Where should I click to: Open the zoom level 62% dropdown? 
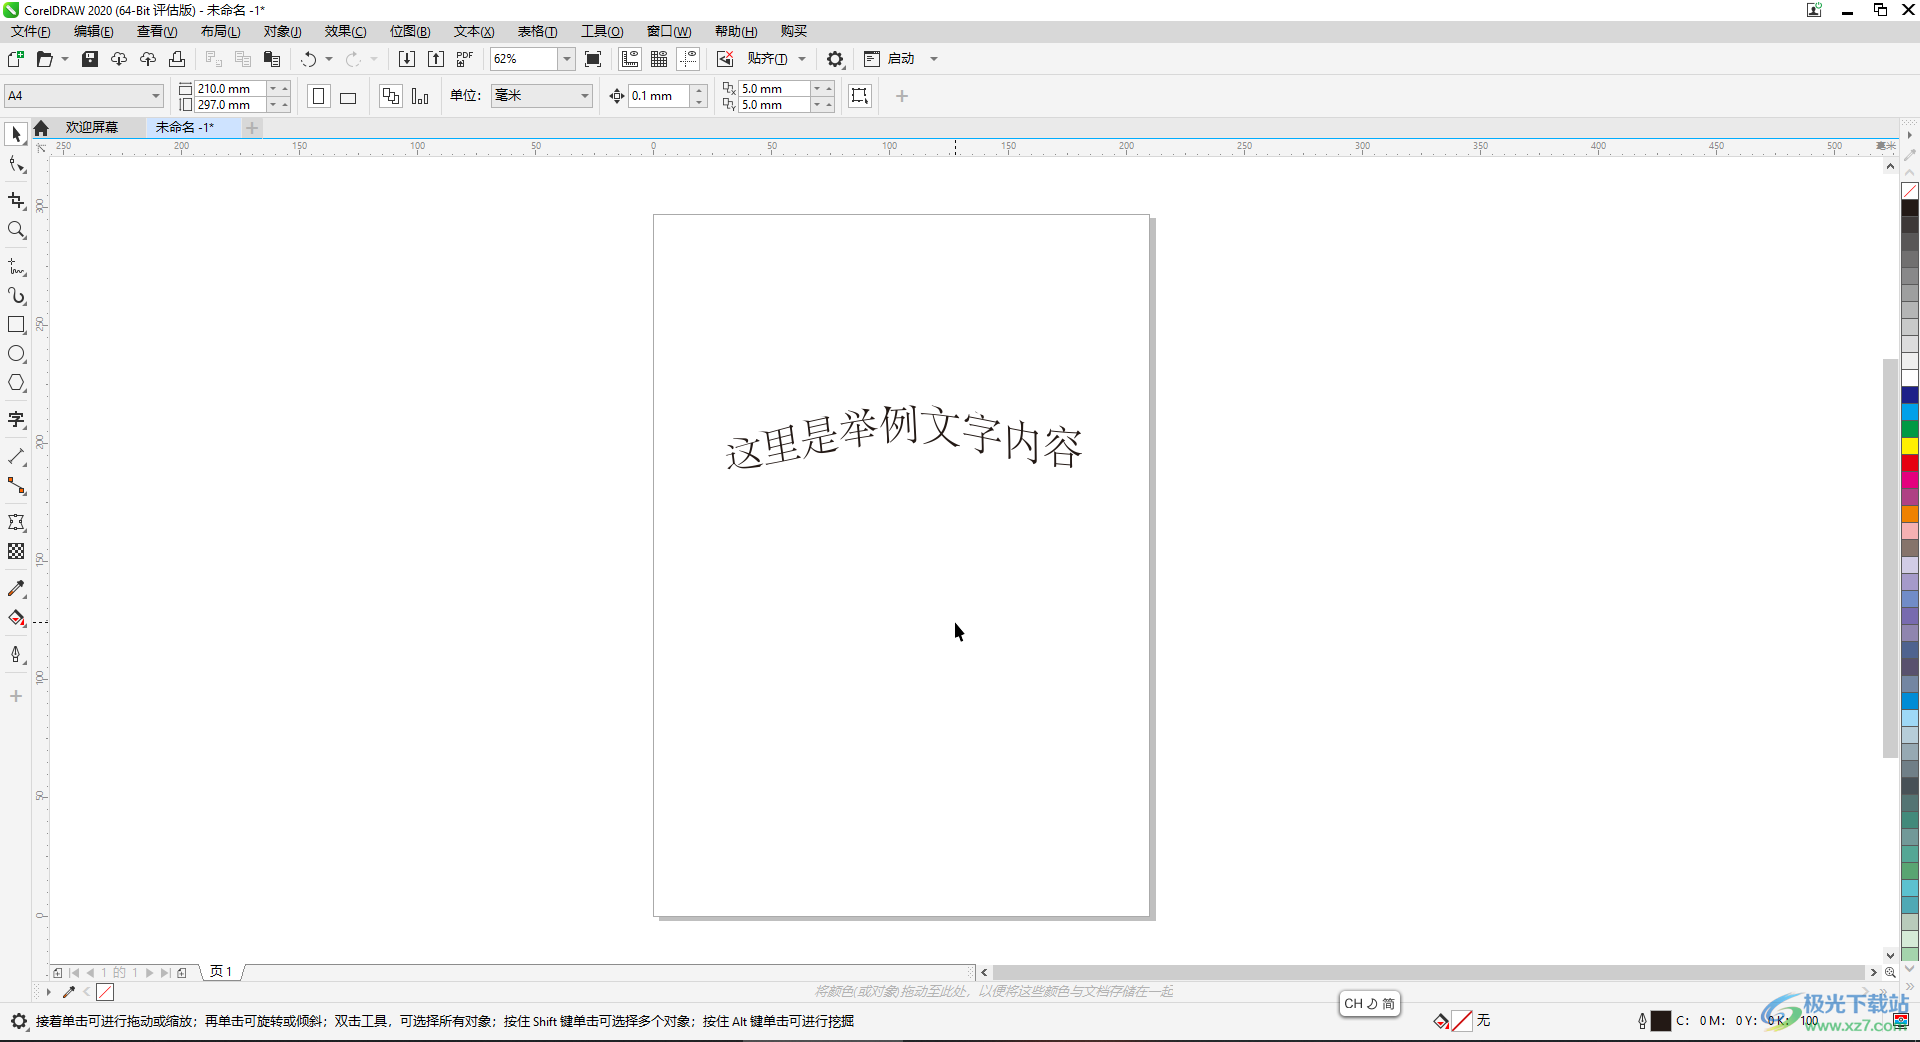[567, 59]
